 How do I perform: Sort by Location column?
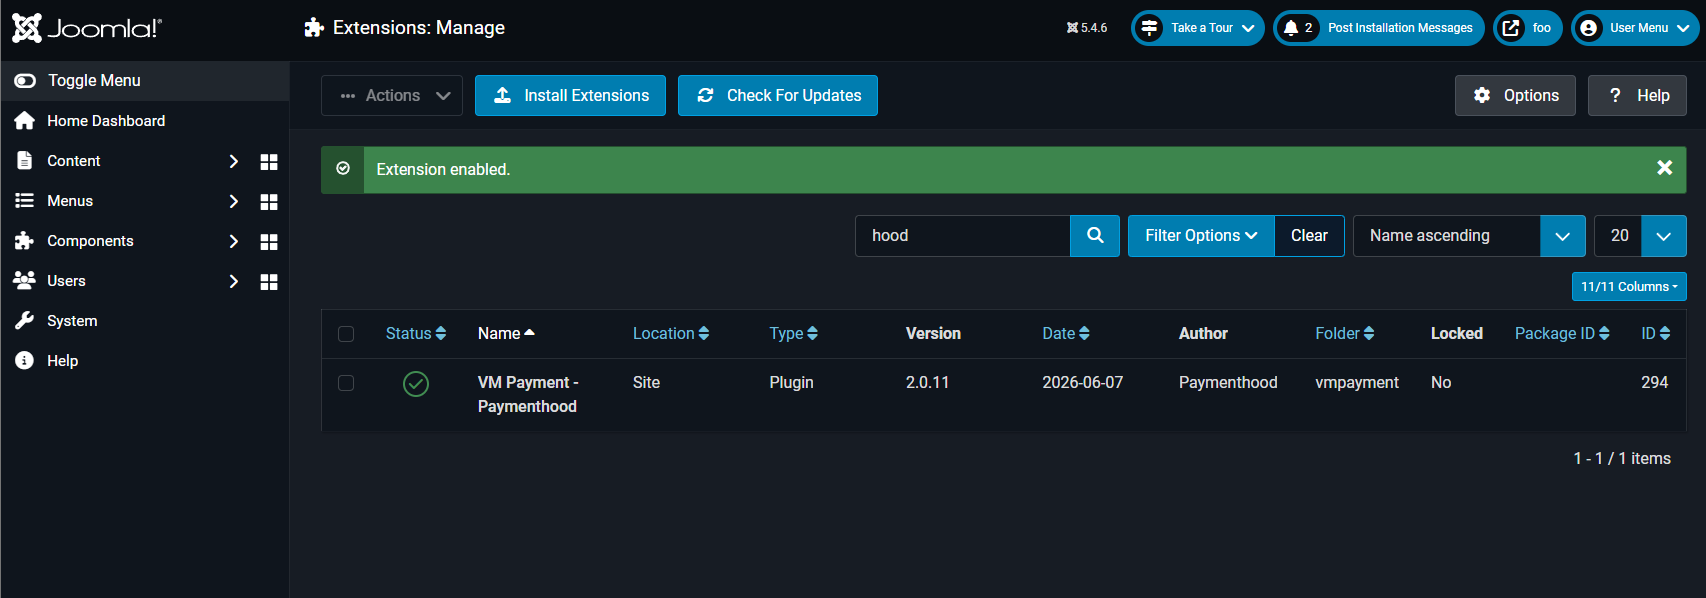pos(671,334)
